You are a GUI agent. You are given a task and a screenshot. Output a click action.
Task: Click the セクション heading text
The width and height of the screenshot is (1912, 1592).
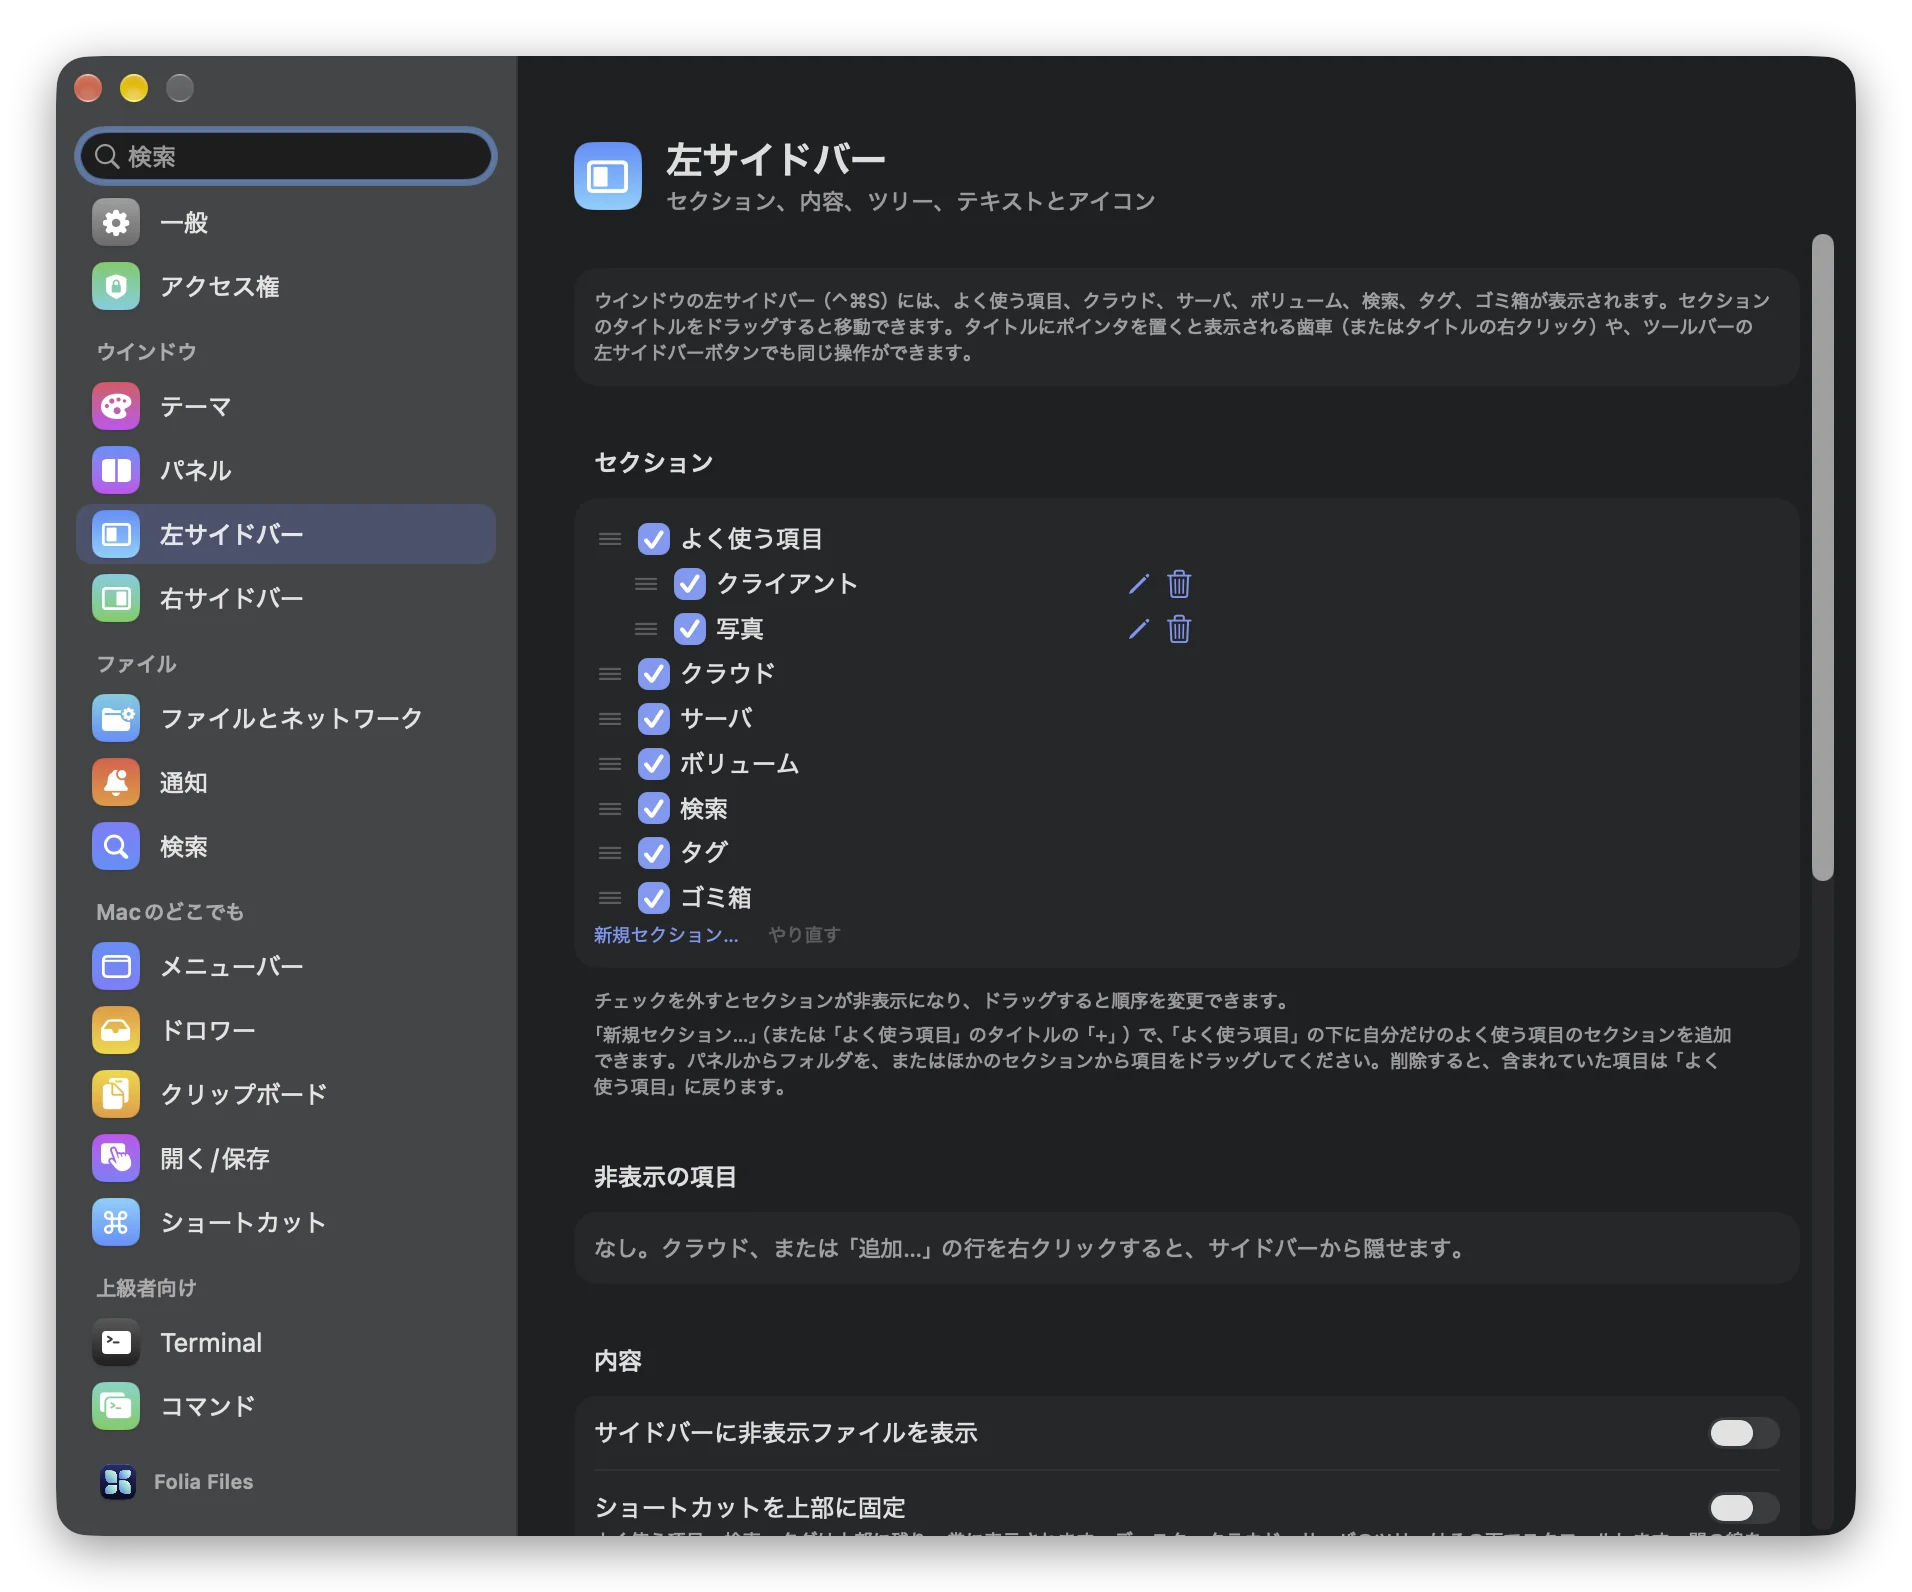click(x=653, y=462)
